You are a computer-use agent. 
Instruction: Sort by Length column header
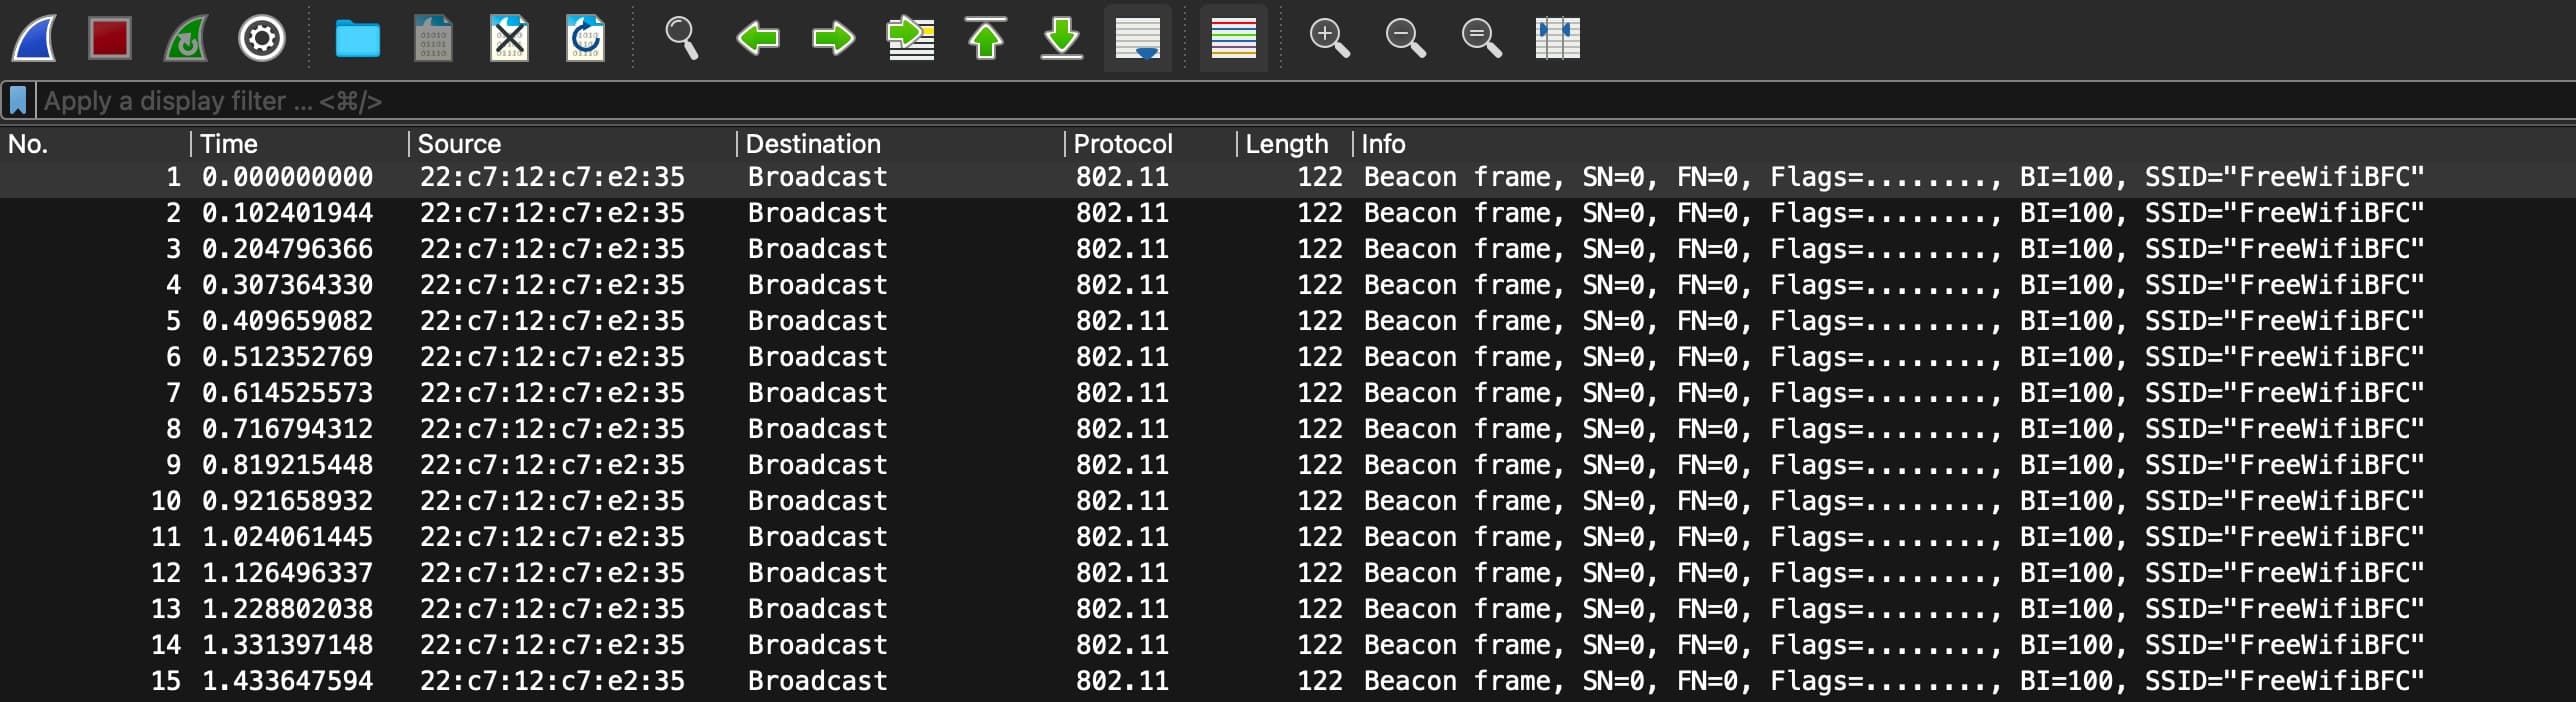click(1295, 144)
